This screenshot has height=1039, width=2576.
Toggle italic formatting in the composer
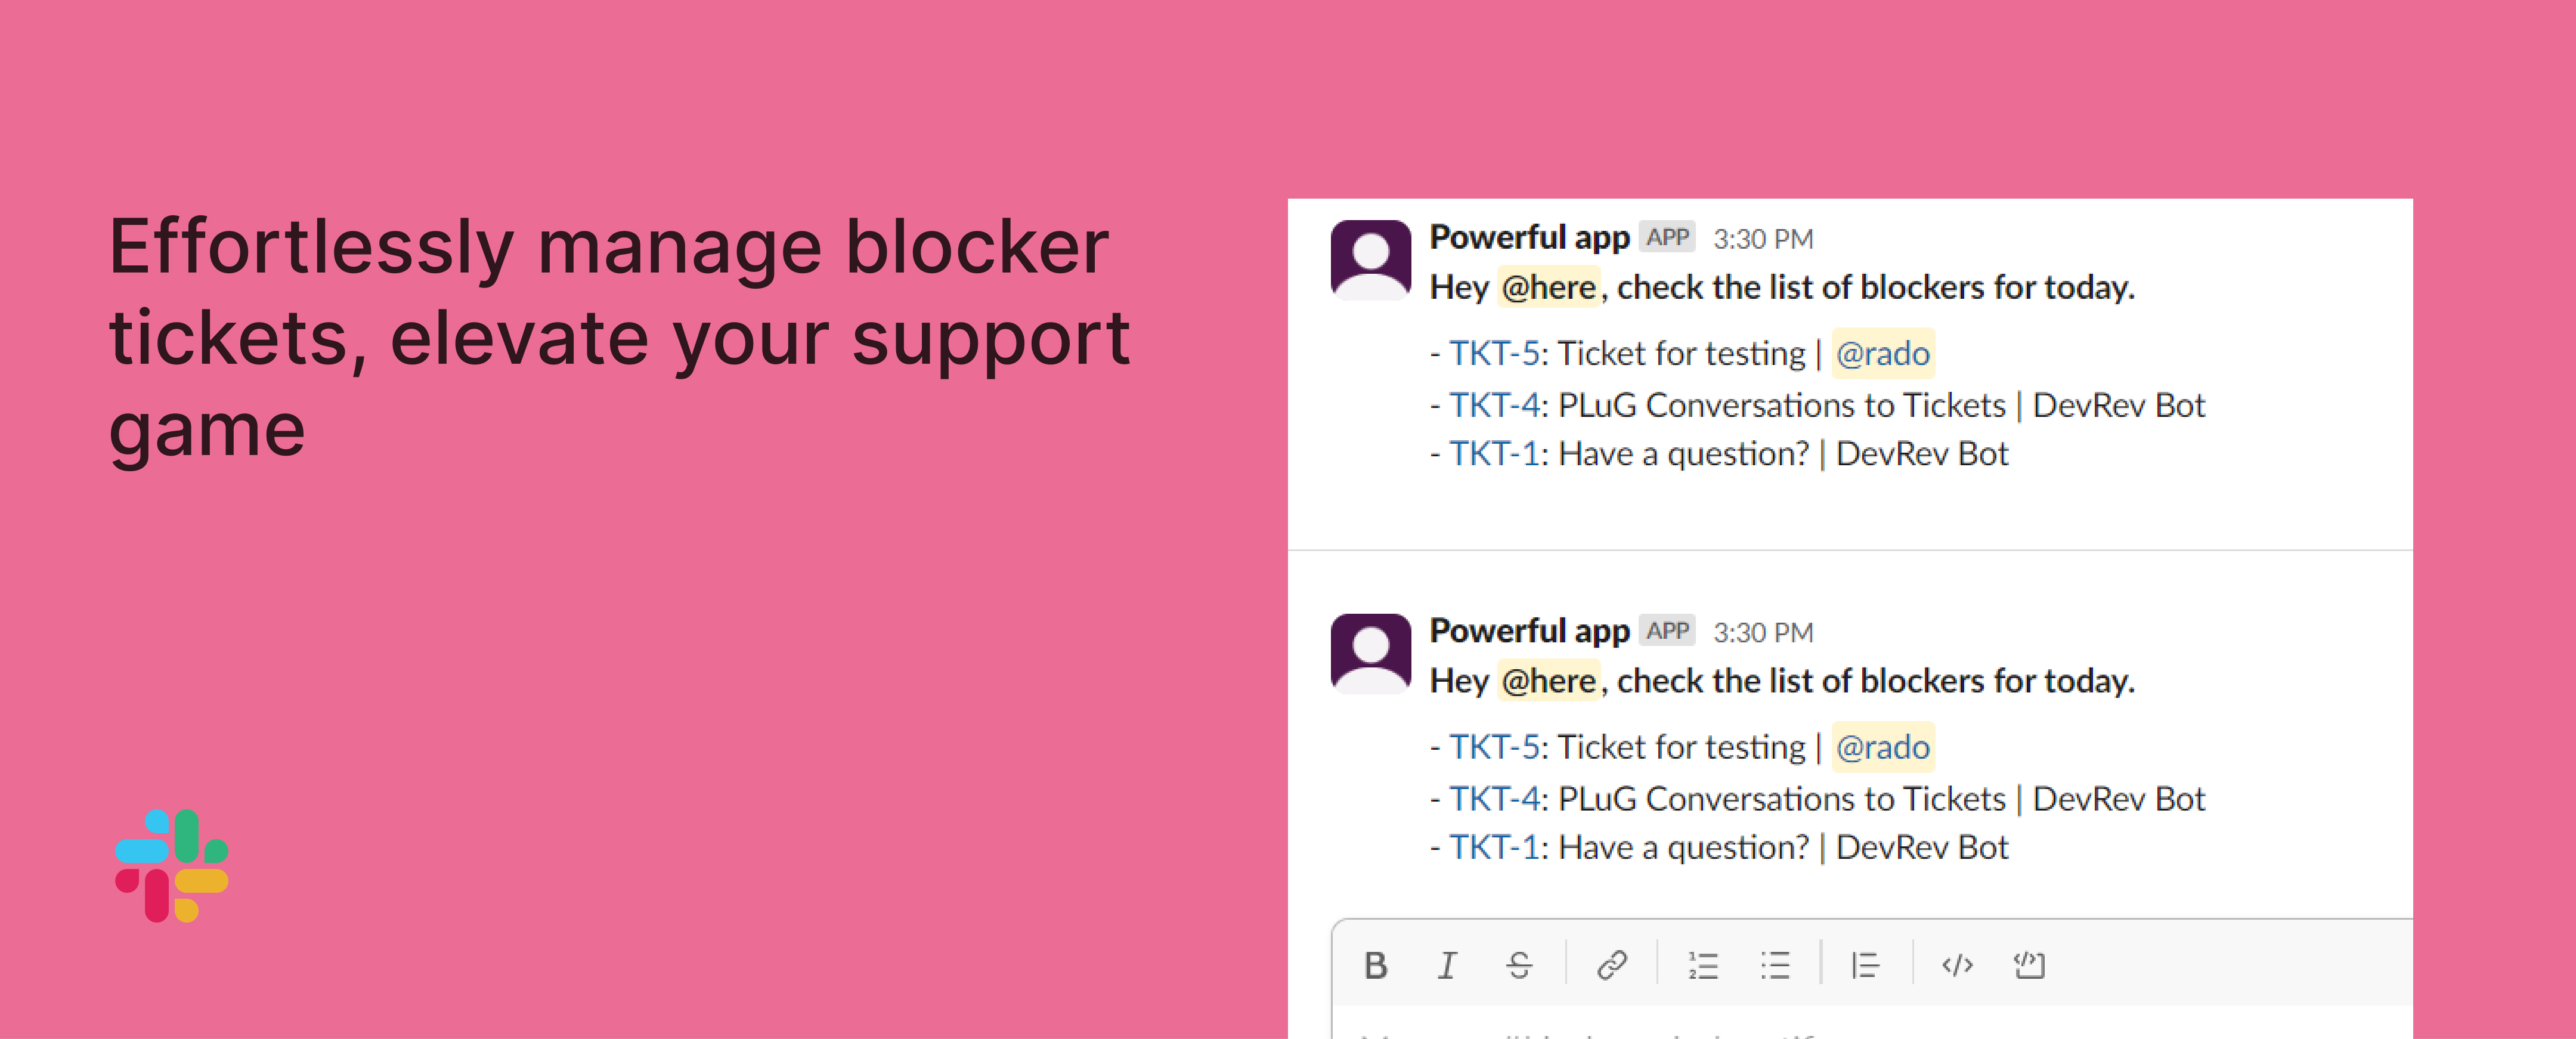pyautogui.click(x=1447, y=965)
